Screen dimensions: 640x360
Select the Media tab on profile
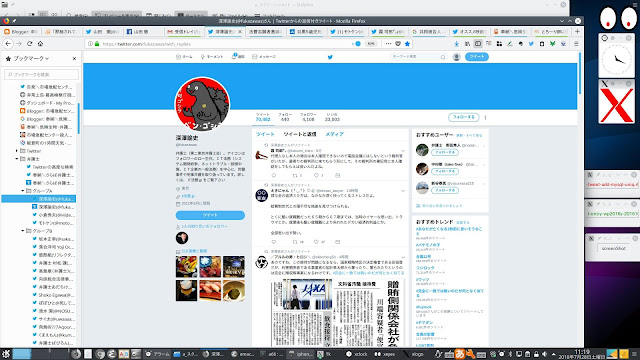point(334,134)
